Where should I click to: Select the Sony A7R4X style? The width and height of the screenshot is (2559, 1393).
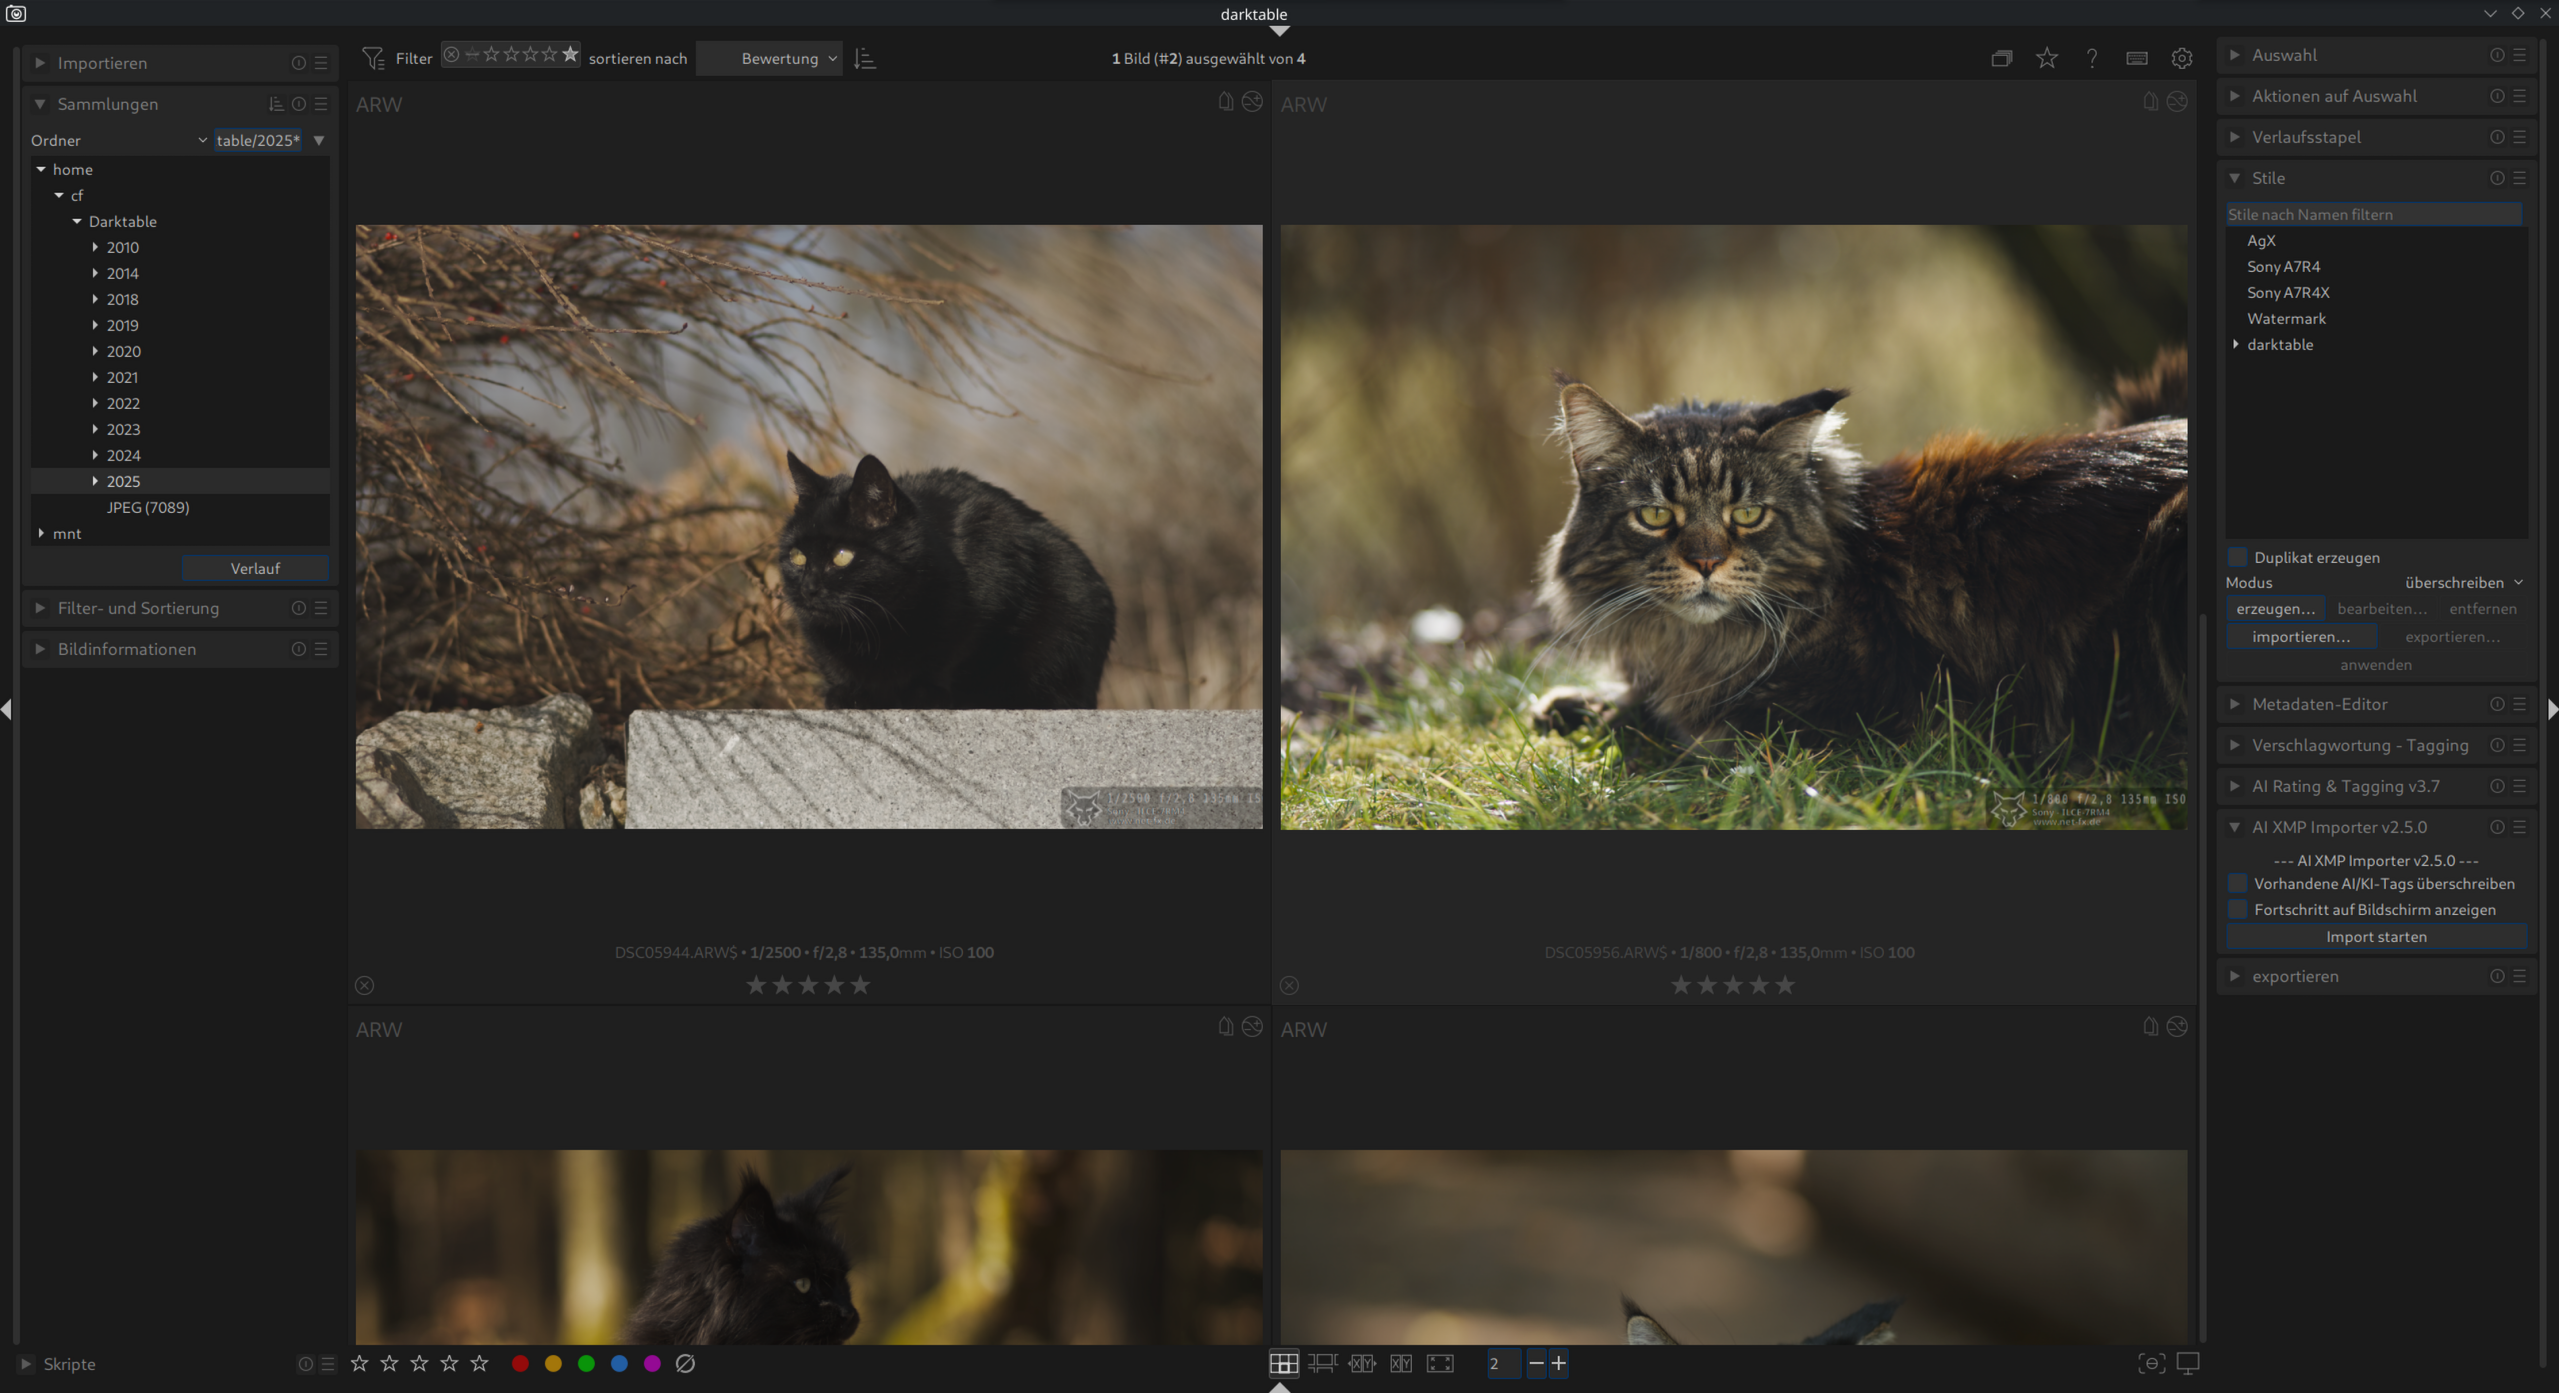(2288, 292)
